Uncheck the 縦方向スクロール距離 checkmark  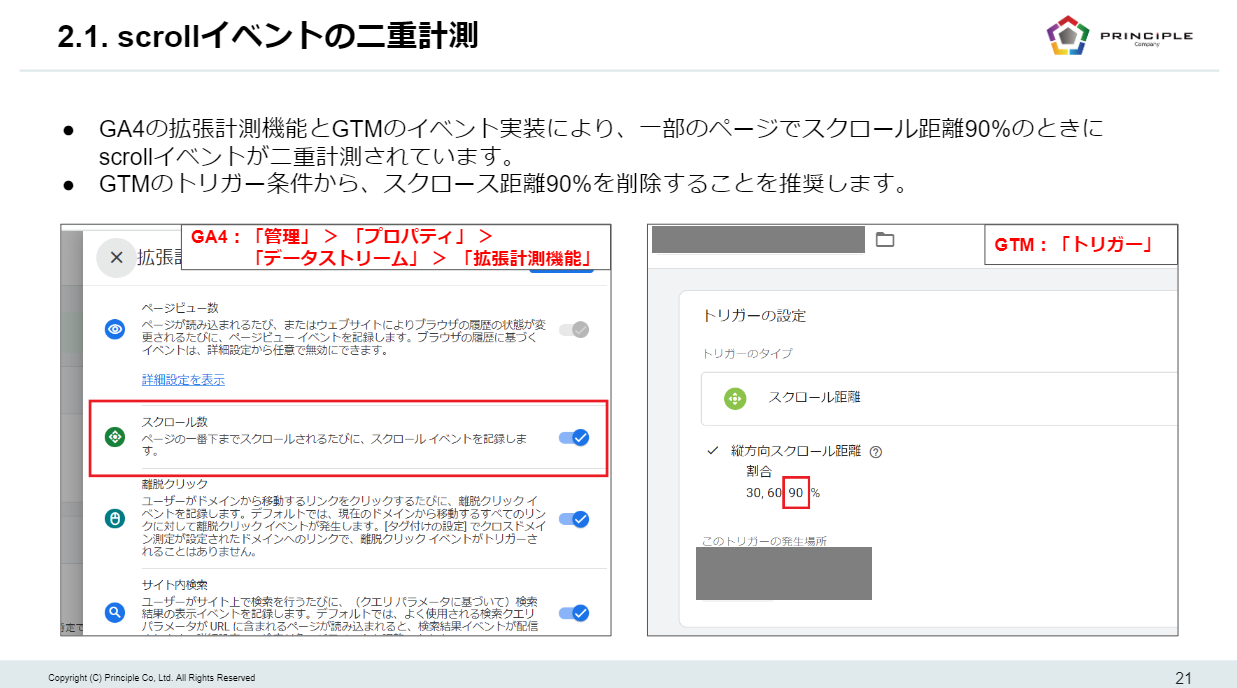coord(711,451)
